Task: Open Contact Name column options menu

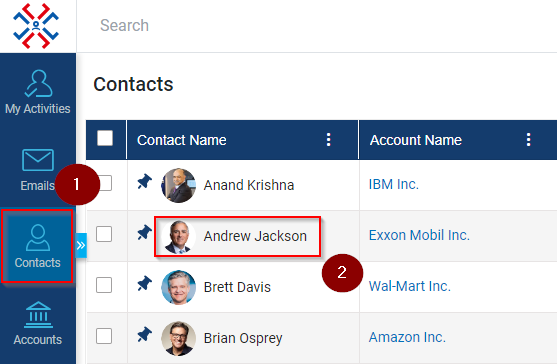Action: tap(329, 140)
